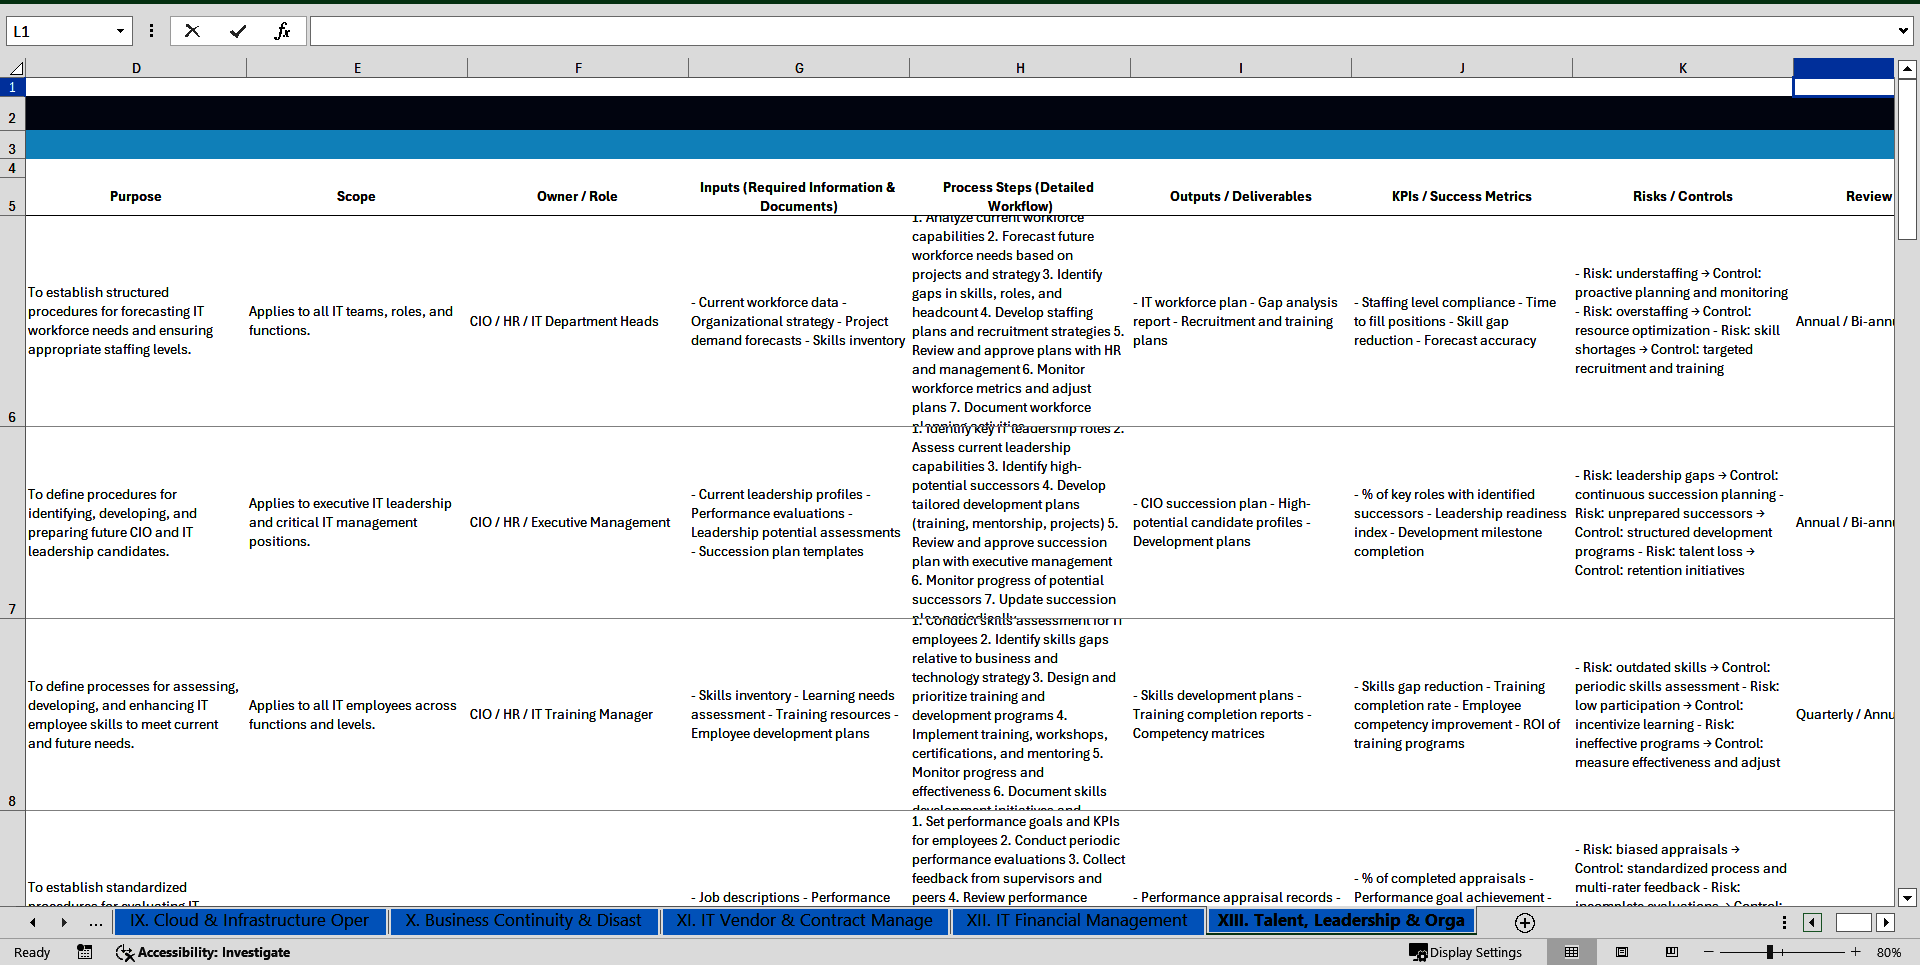Open the IX. Cloud & Infrastructure sheet tab
Screen dimensions: 1920x966
point(250,921)
